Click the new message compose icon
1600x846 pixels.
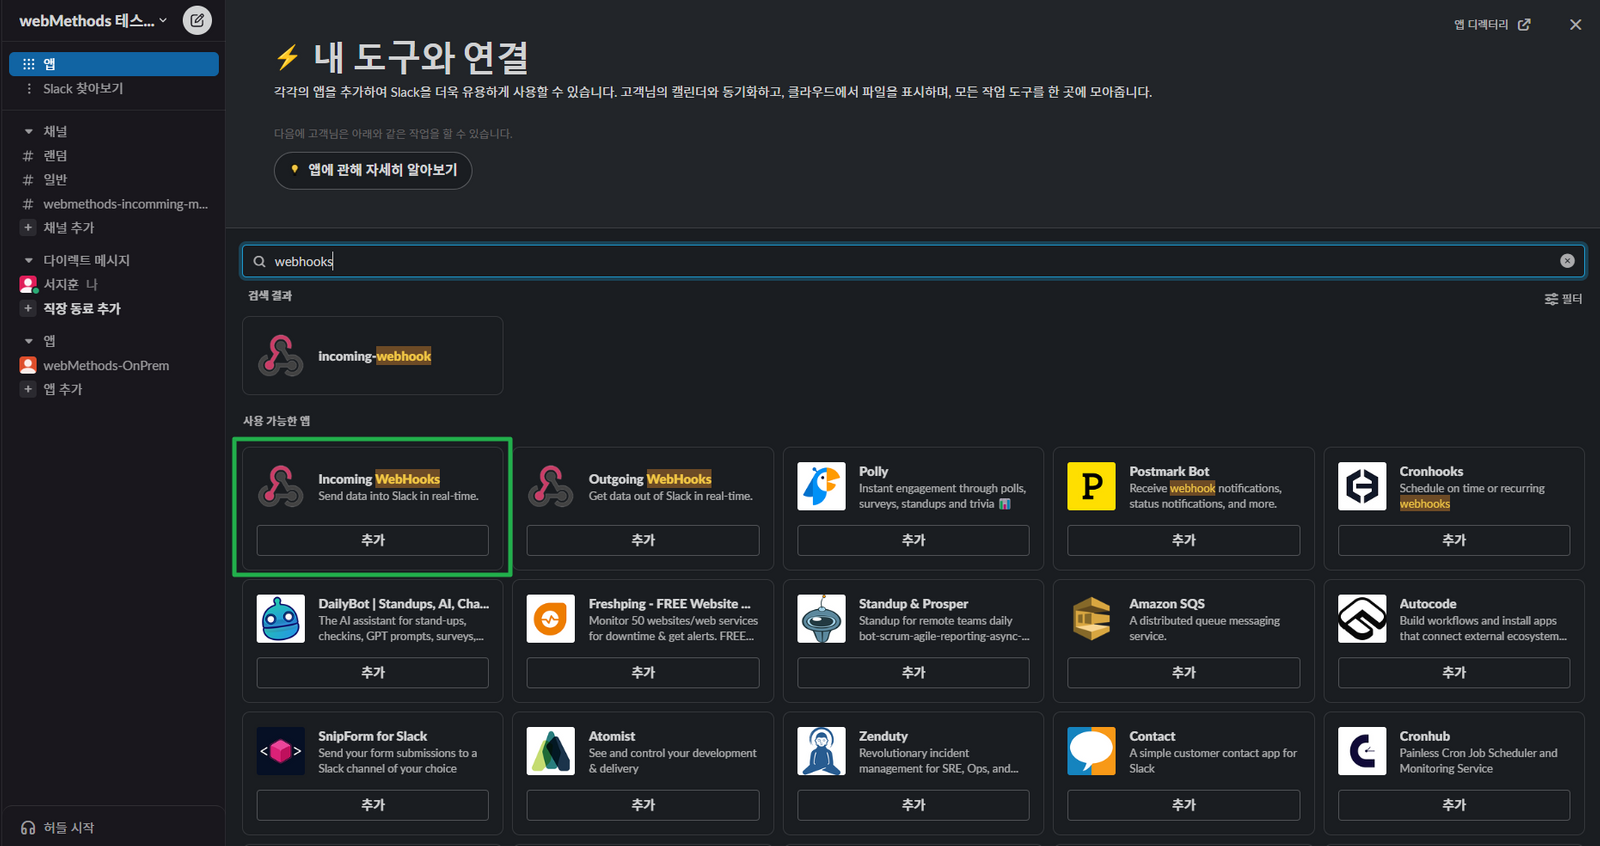[x=197, y=20]
